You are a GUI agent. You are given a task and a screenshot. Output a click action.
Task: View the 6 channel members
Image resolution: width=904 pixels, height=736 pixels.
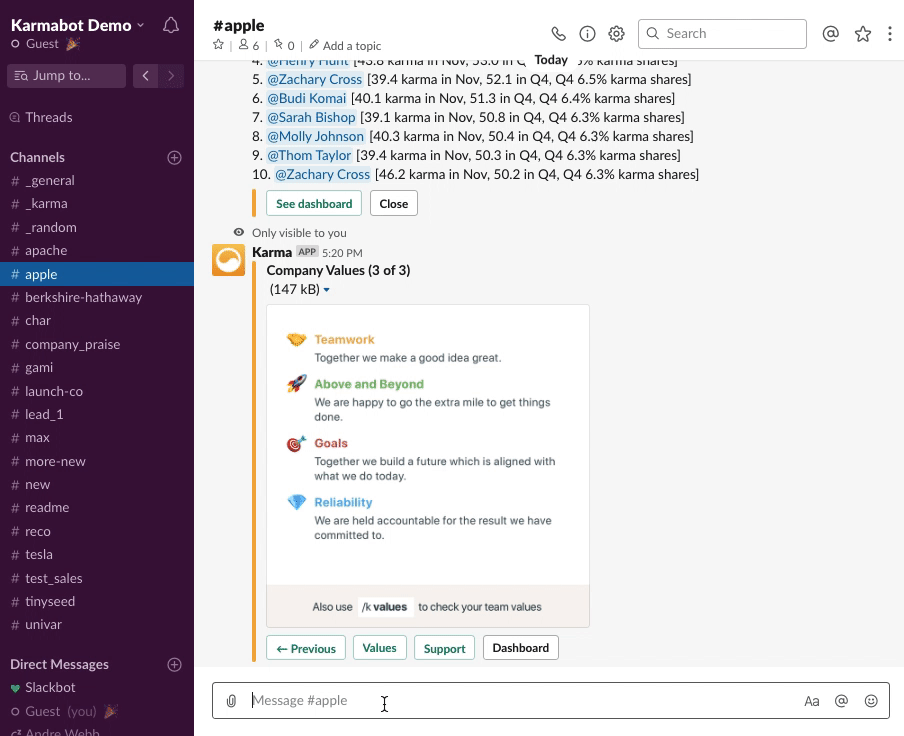coord(249,45)
